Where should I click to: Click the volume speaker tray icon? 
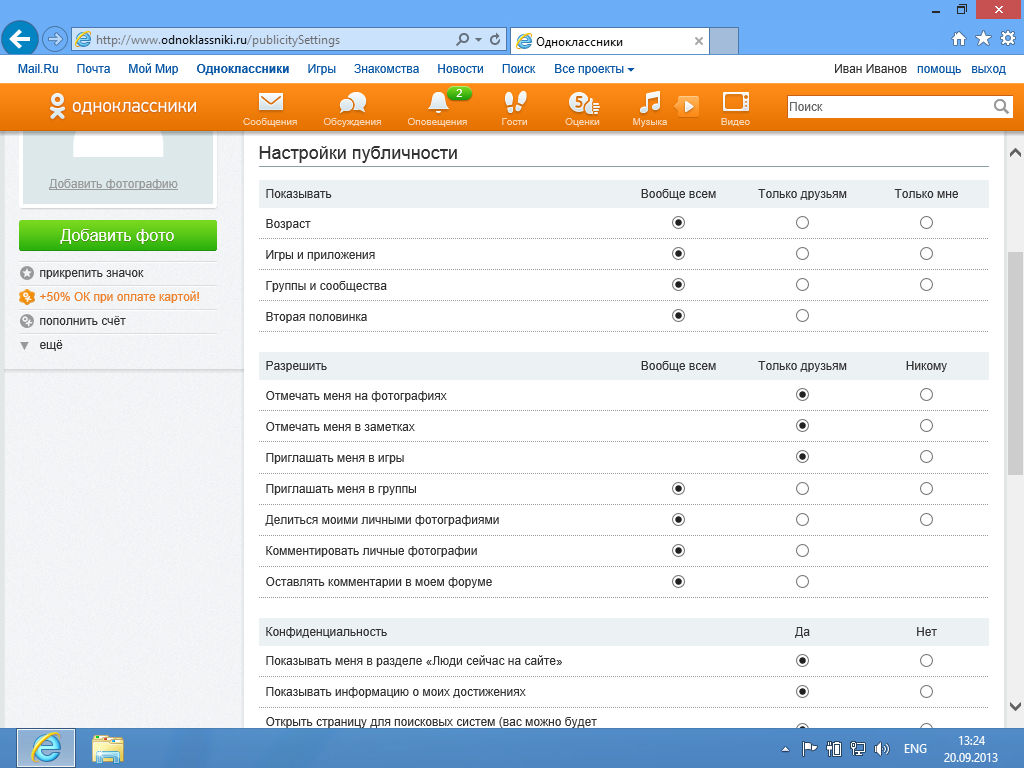point(882,749)
